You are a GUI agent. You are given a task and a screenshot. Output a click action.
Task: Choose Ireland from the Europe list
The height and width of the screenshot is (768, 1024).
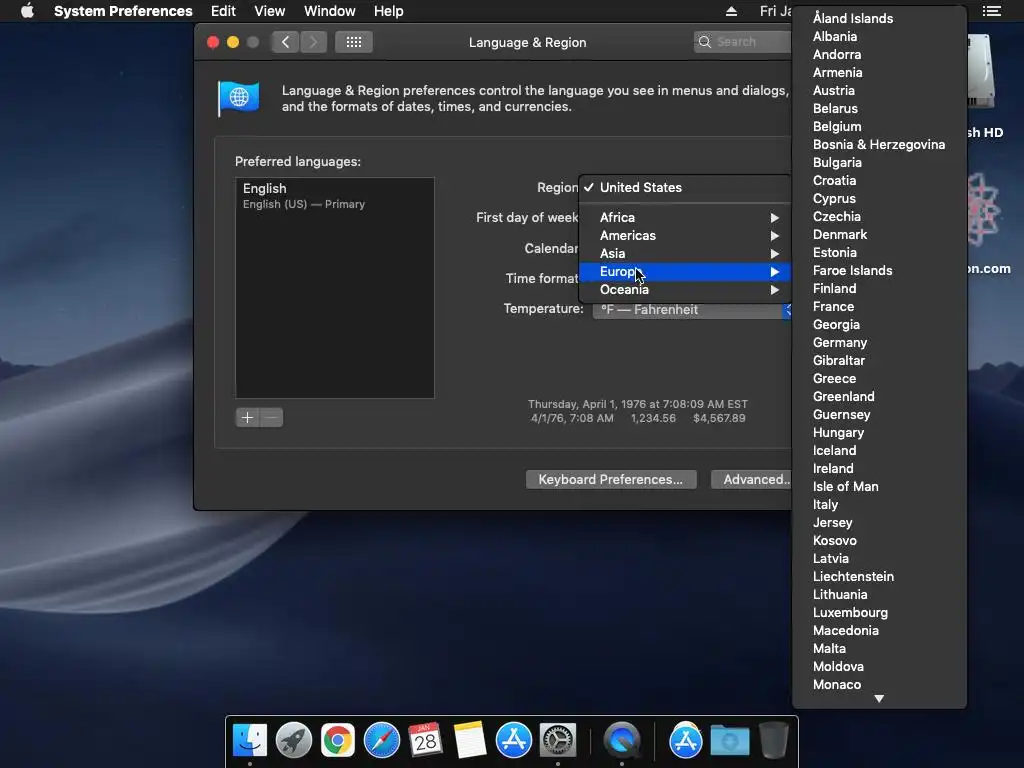pyautogui.click(x=879, y=468)
